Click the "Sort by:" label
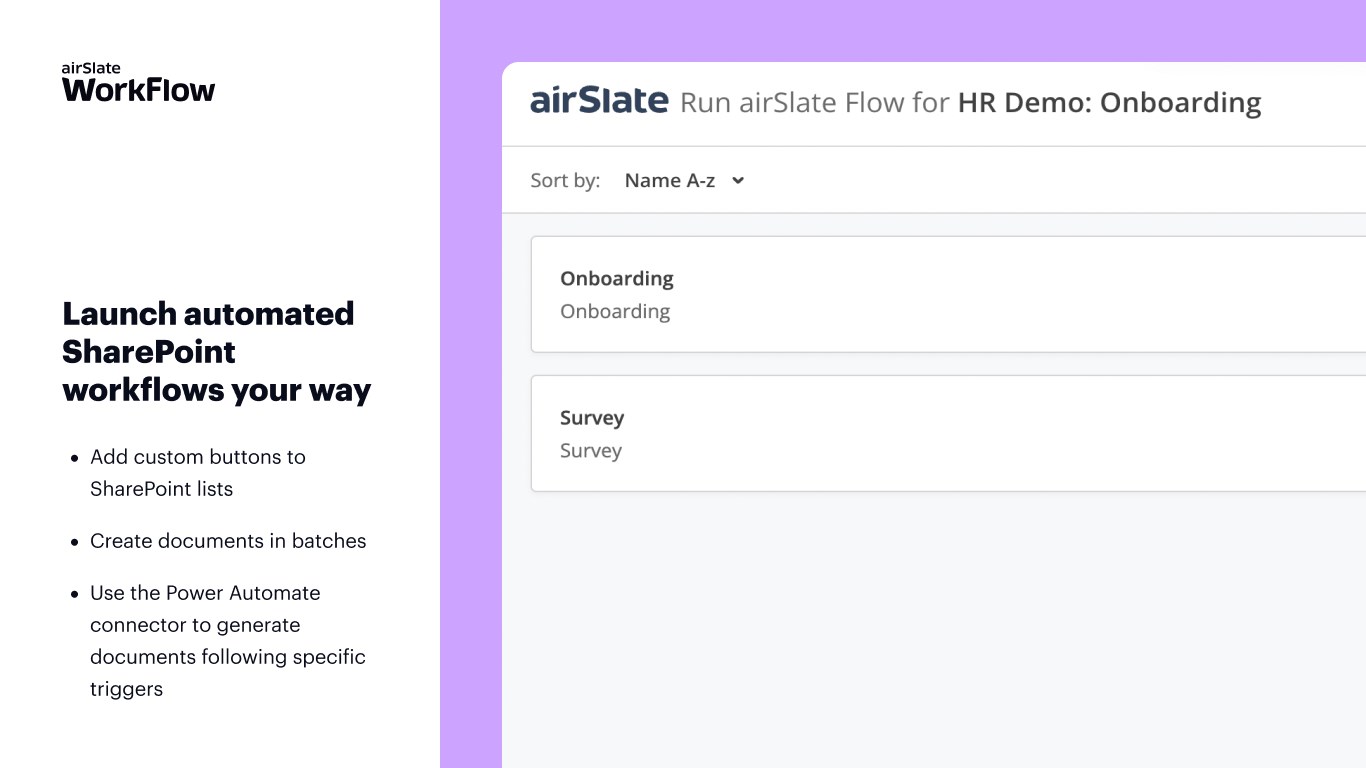1366x768 pixels. click(x=565, y=181)
